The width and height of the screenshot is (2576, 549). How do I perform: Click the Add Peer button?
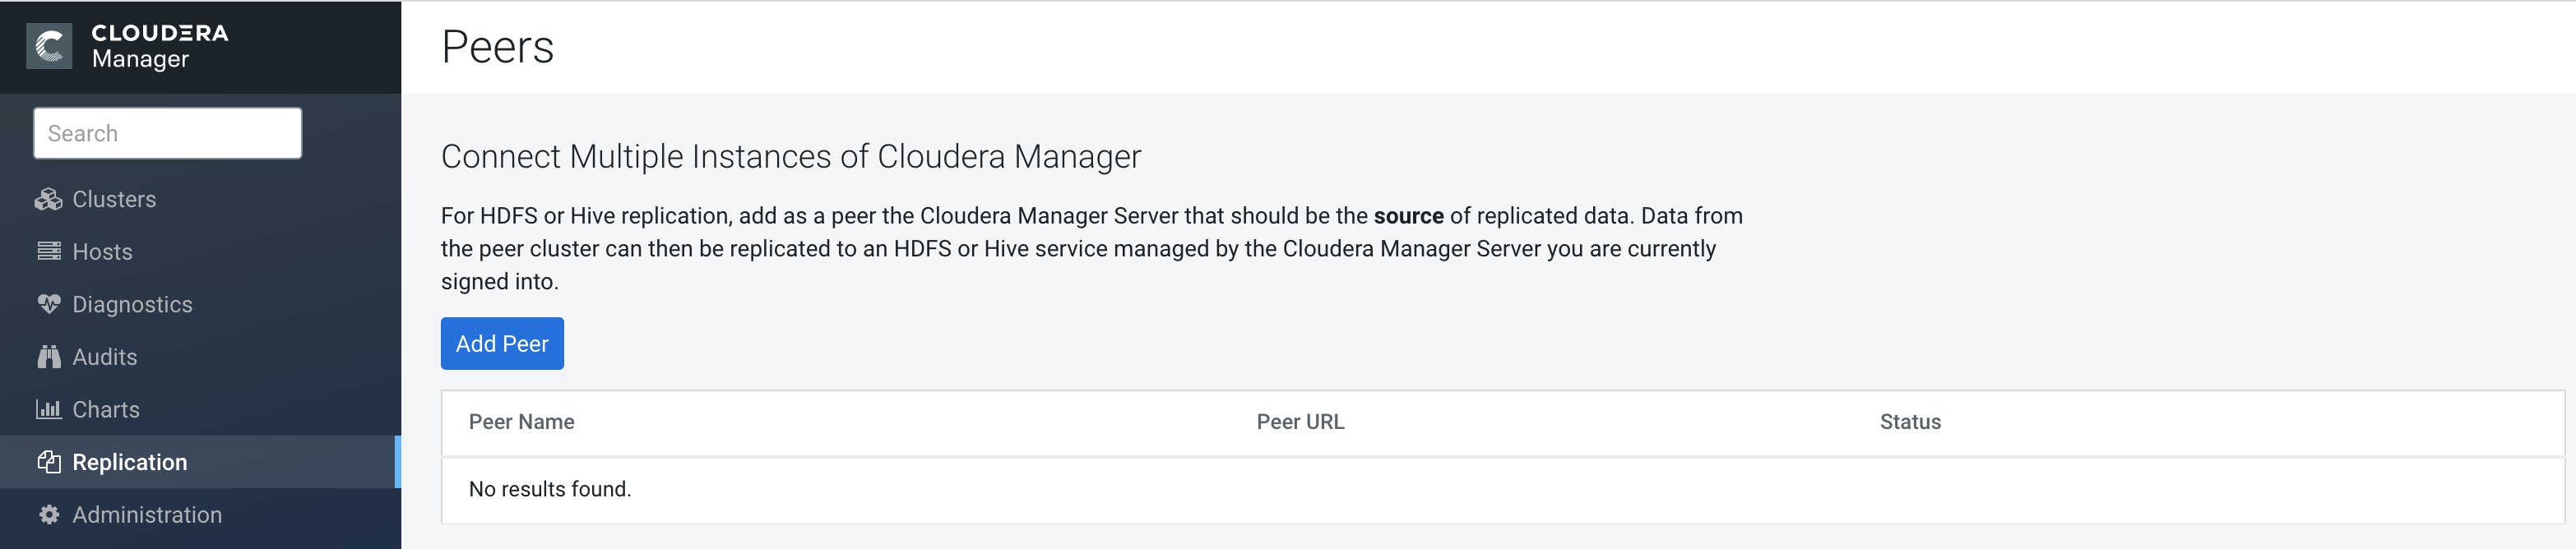(x=502, y=343)
